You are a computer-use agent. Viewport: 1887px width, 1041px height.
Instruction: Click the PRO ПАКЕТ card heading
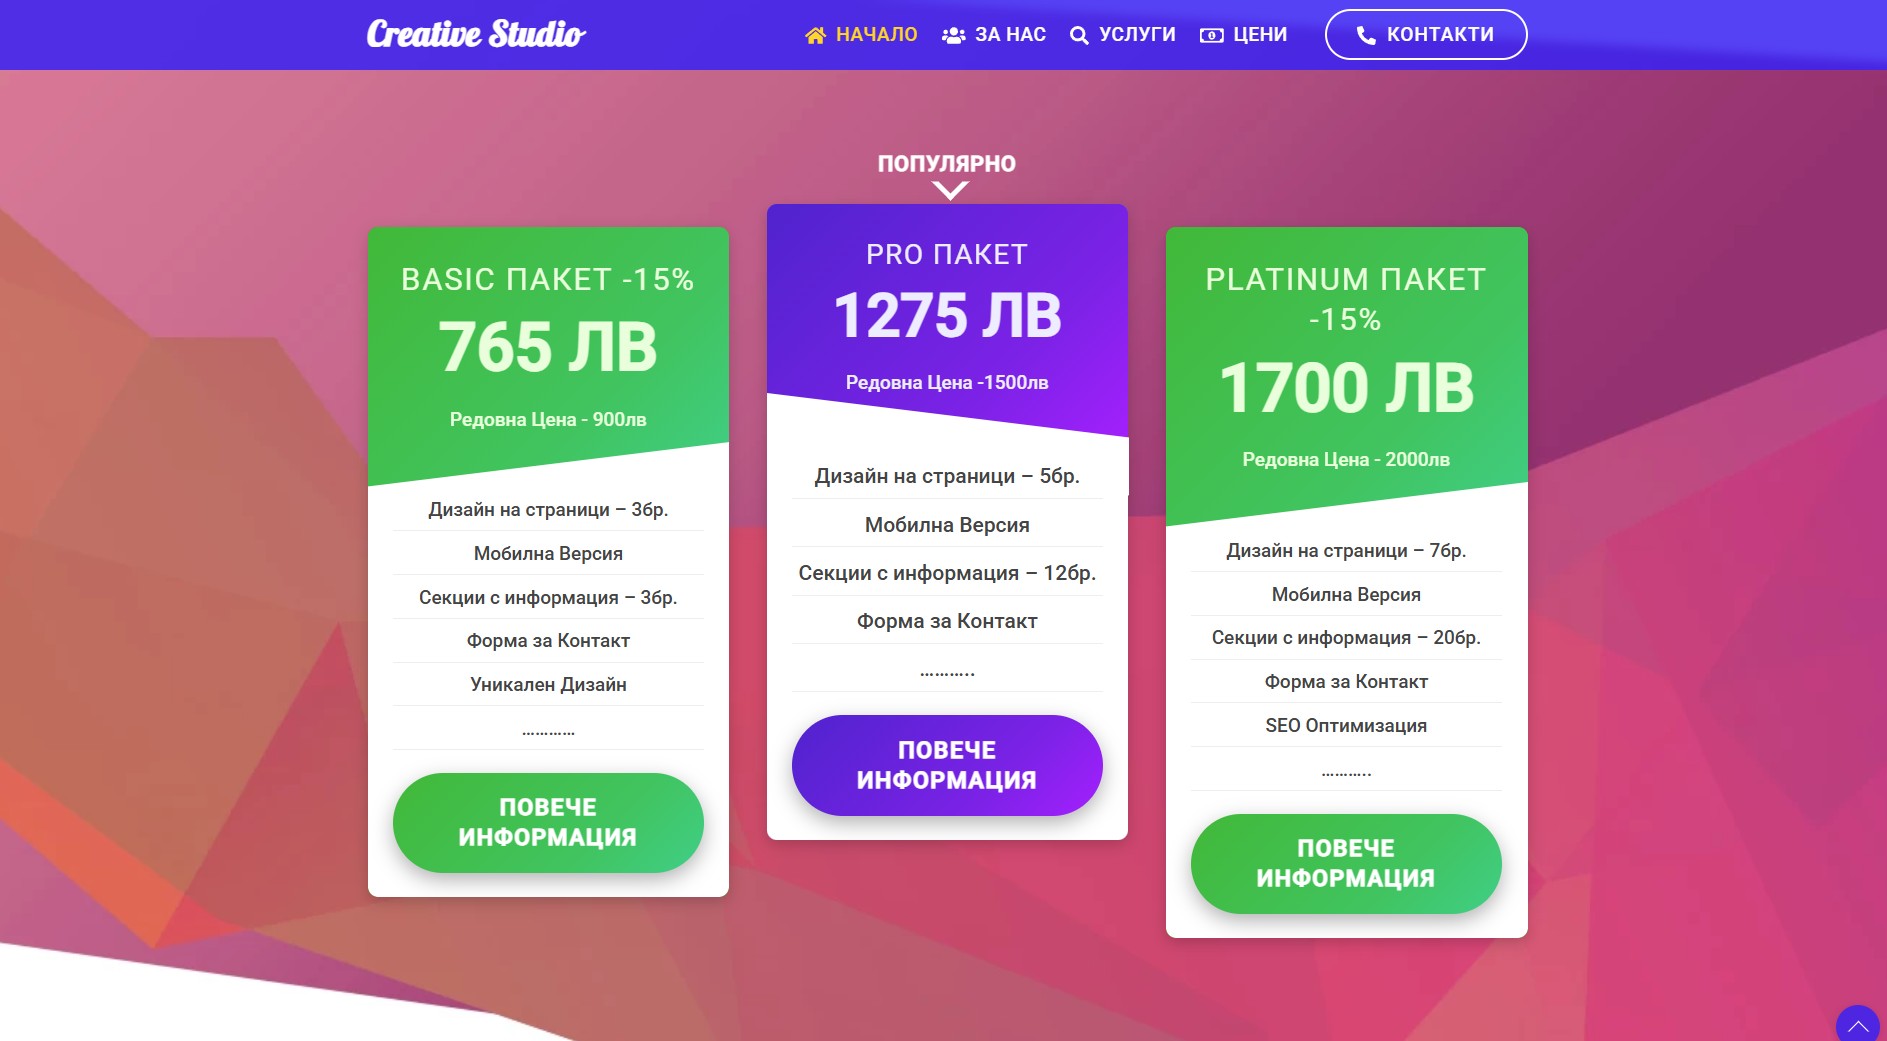click(947, 255)
